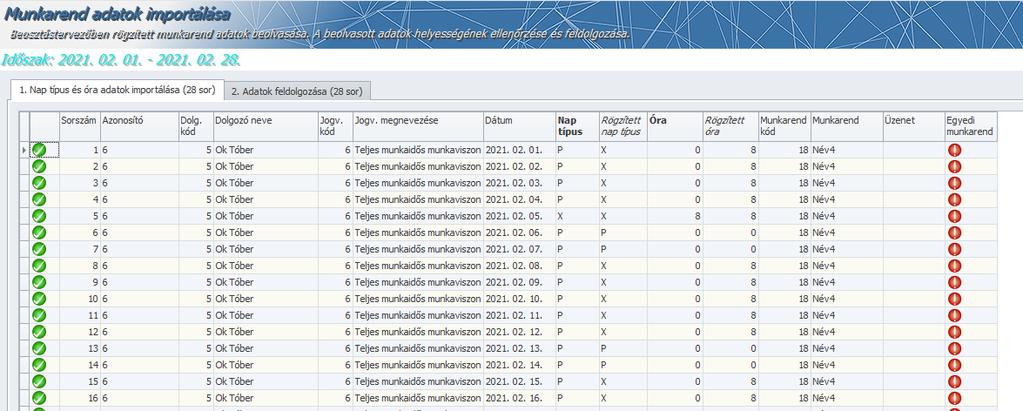Click the Egyedi munkarend column header
1023x411 pixels.
[x=971, y=127]
